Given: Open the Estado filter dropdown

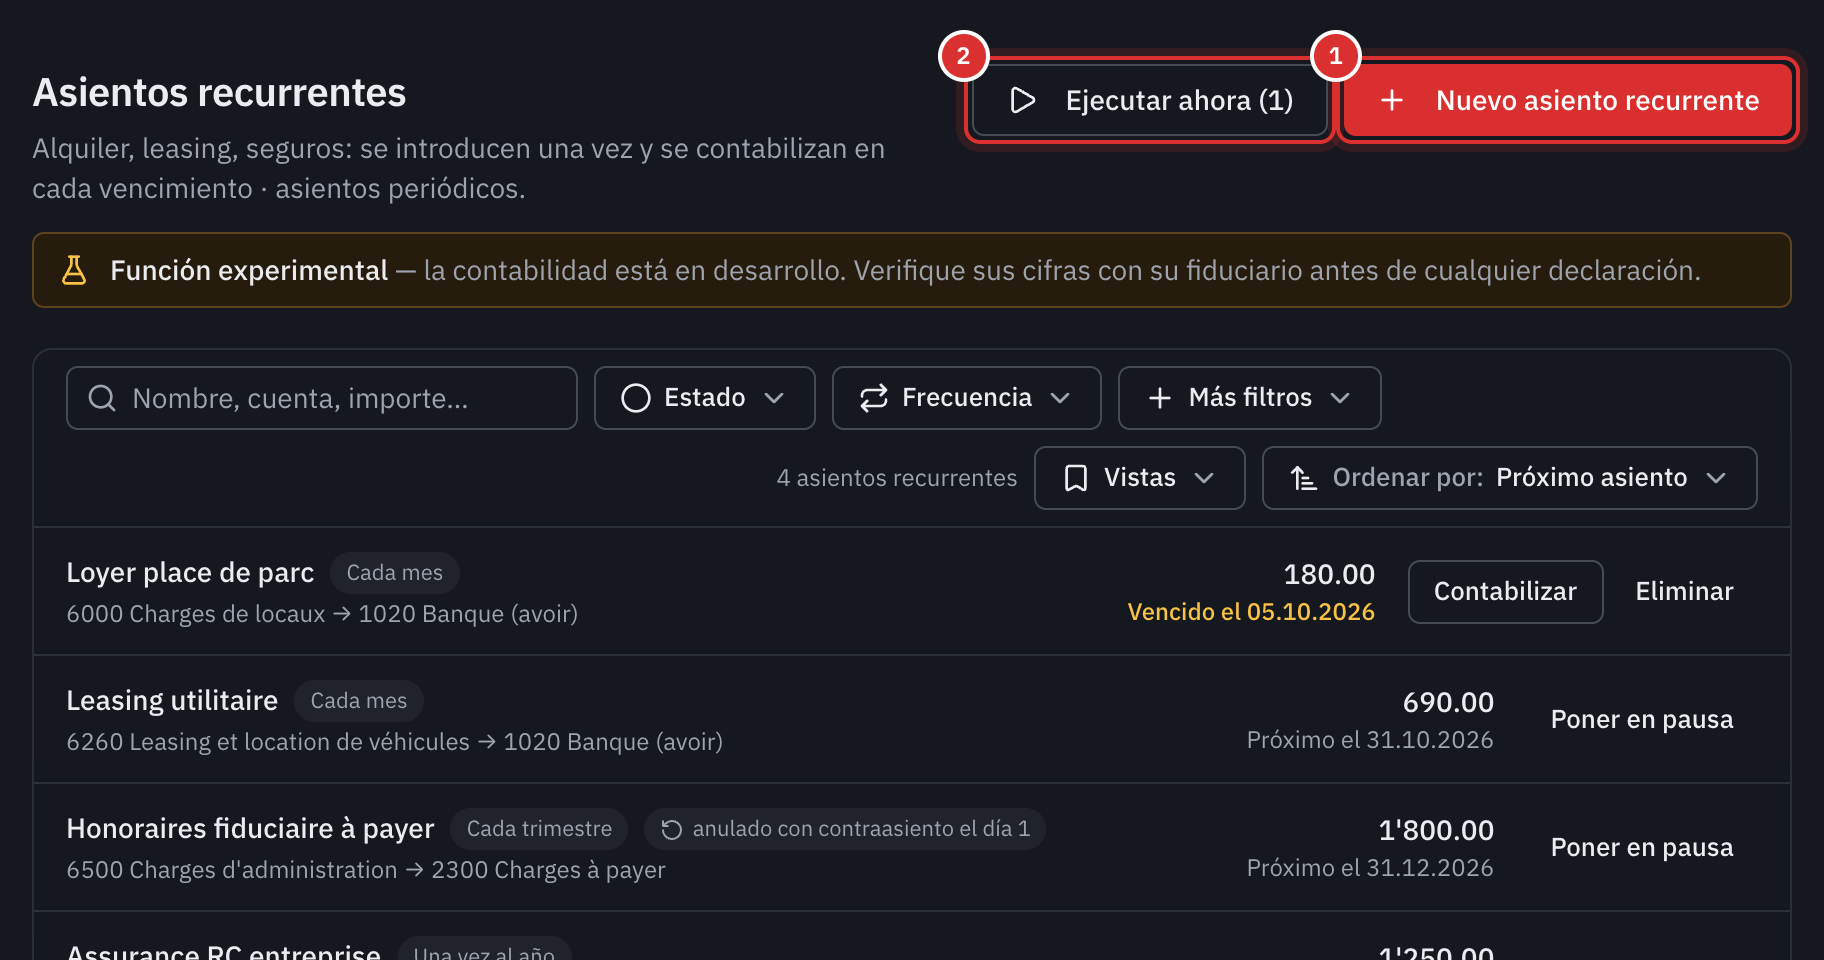Looking at the screenshot, I should [x=705, y=398].
